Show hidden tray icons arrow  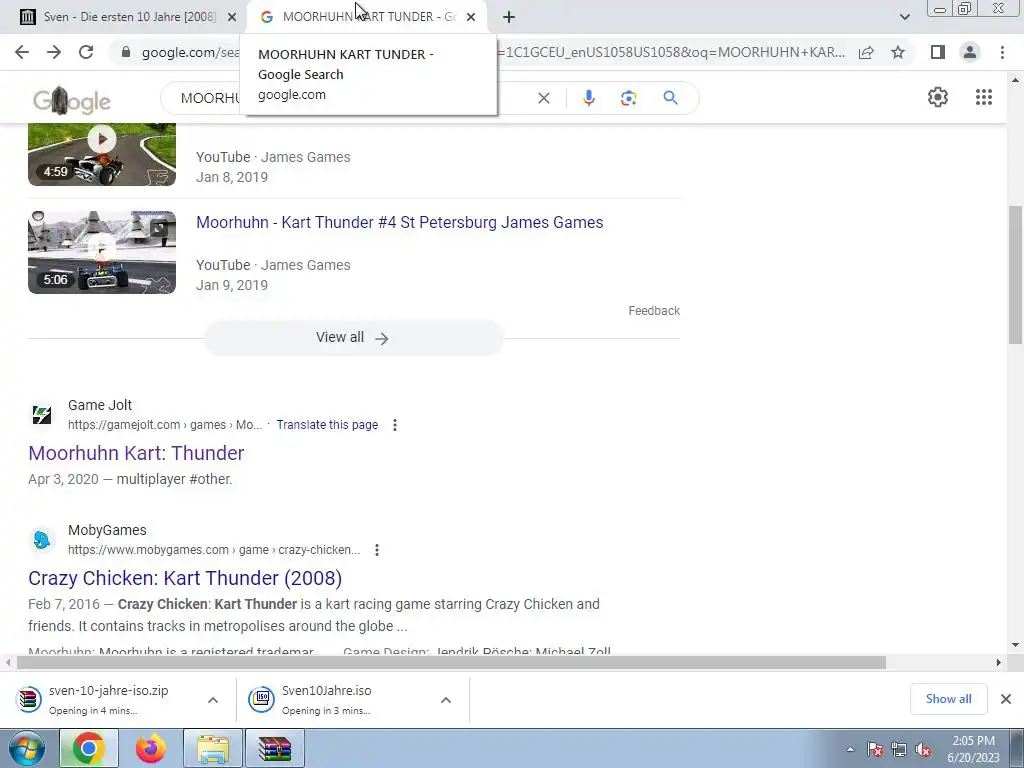click(850, 749)
